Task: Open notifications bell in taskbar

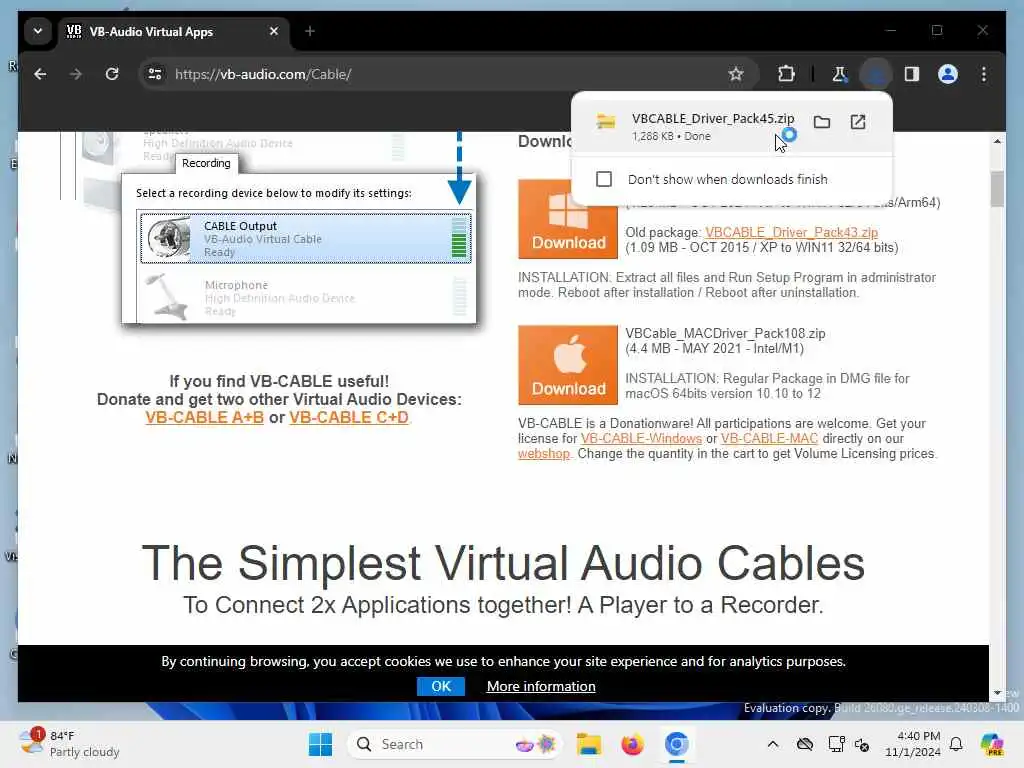Action: (956, 744)
